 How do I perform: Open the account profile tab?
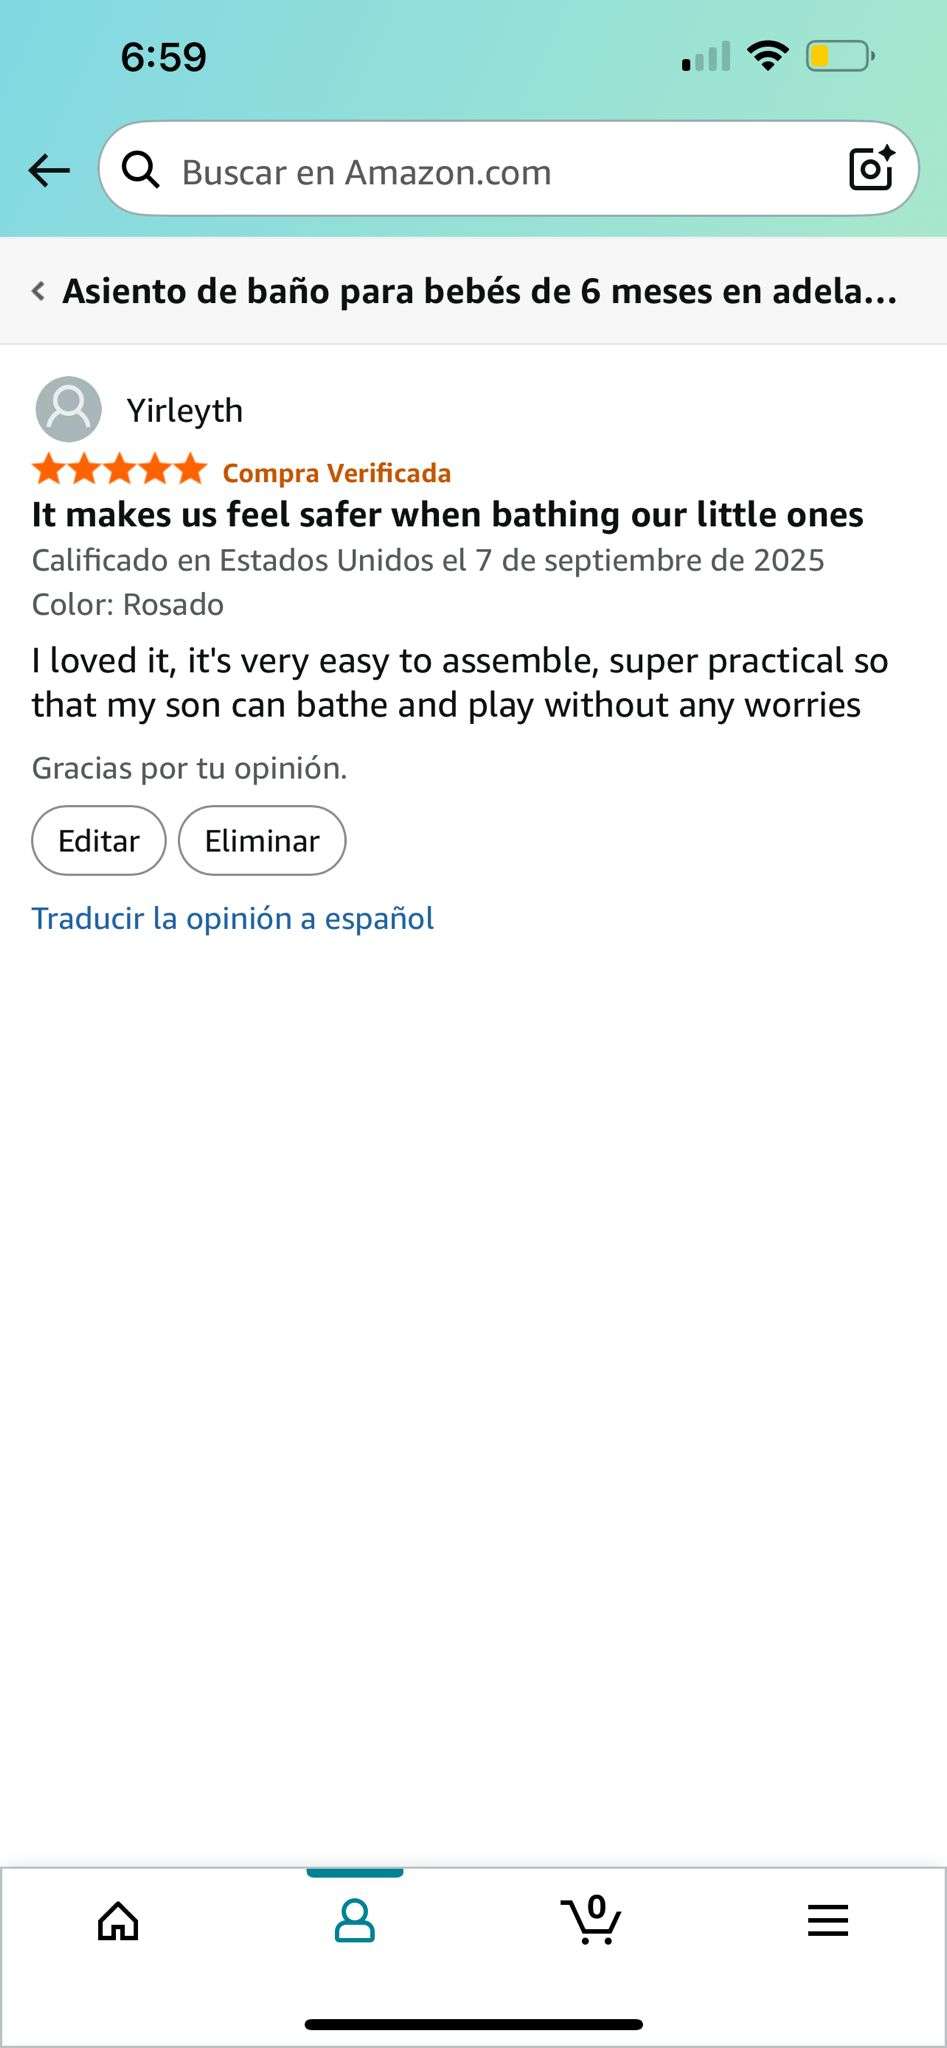[x=354, y=1920]
